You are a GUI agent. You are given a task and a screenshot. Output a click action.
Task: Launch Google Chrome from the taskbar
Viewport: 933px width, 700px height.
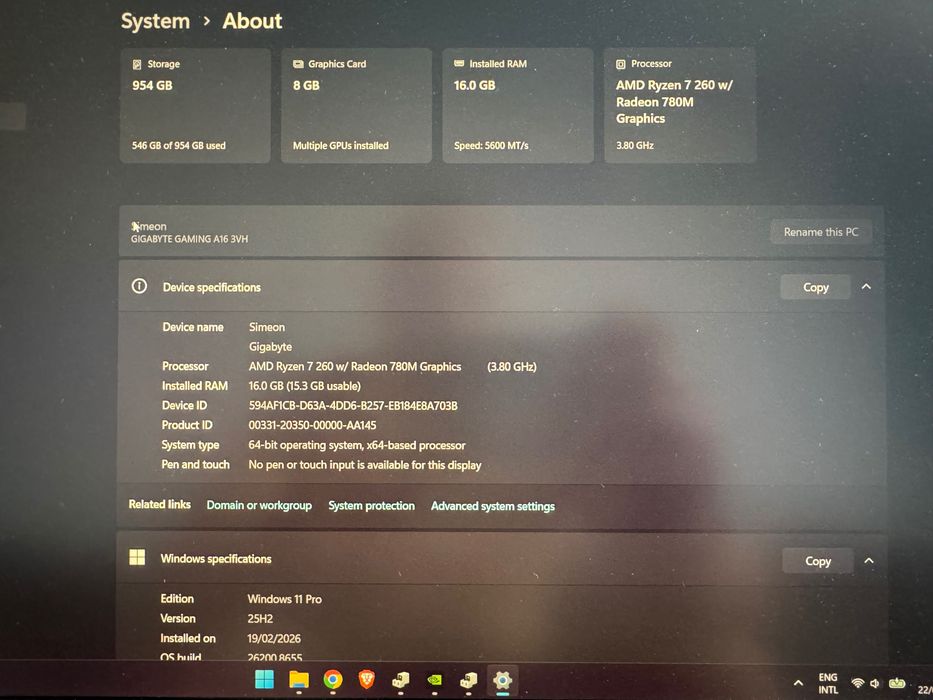[333, 679]
